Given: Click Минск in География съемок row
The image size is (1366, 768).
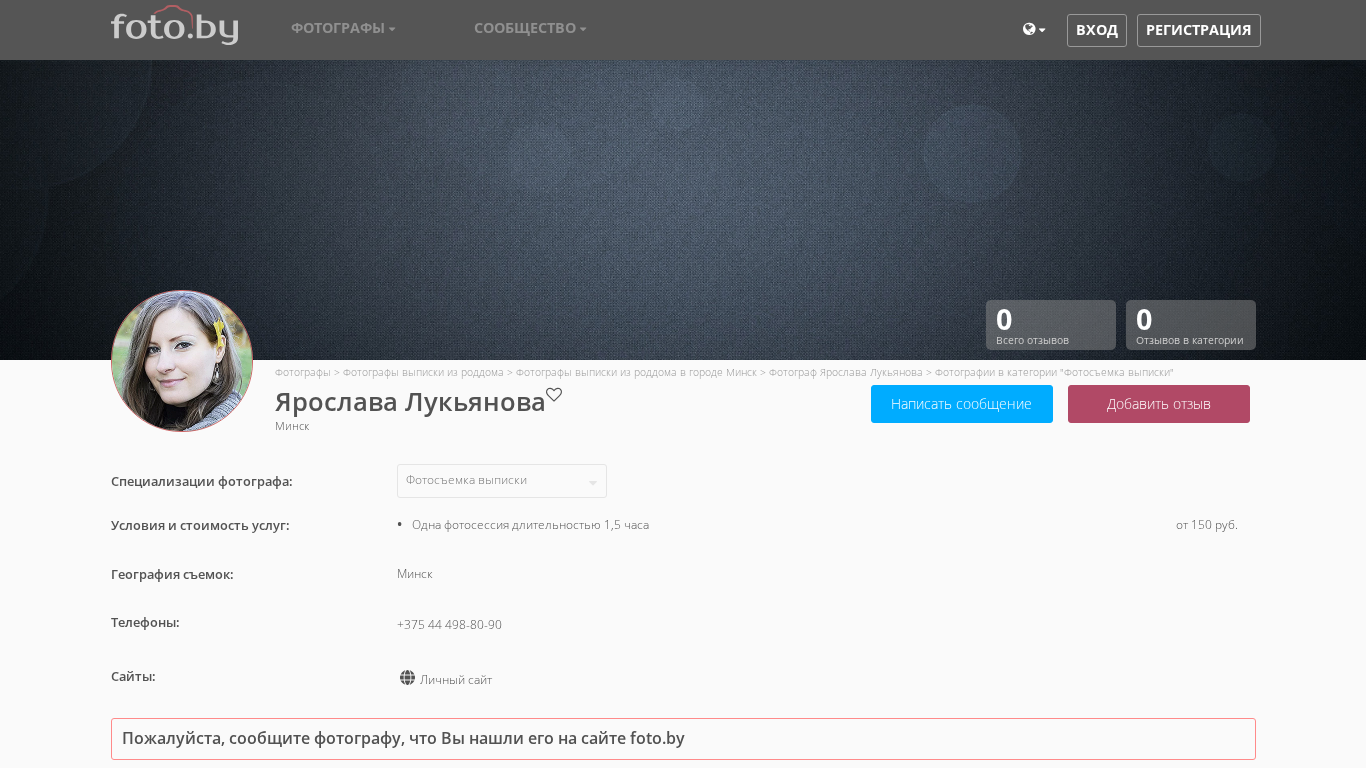Looking at the screenshot, I should click(415, 574).
